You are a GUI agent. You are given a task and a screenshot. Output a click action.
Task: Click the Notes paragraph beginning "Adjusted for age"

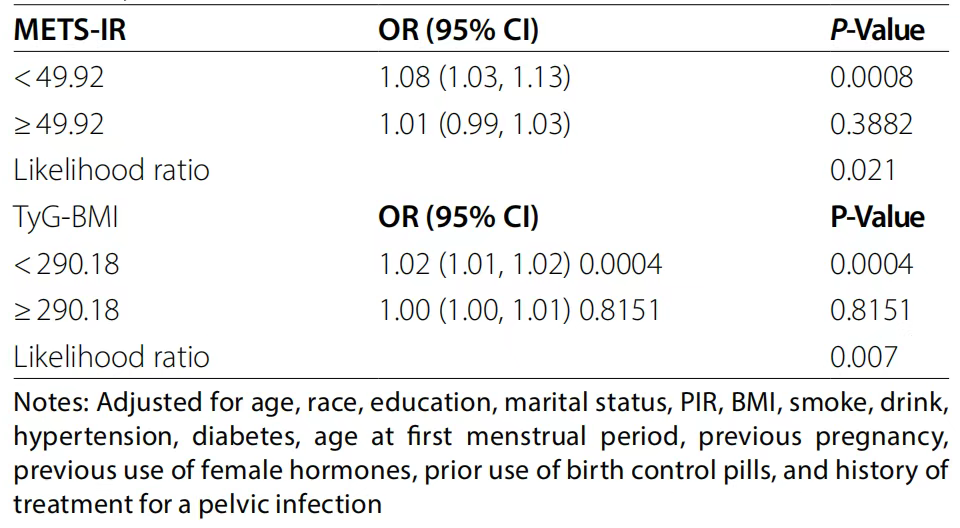[481, 453]
